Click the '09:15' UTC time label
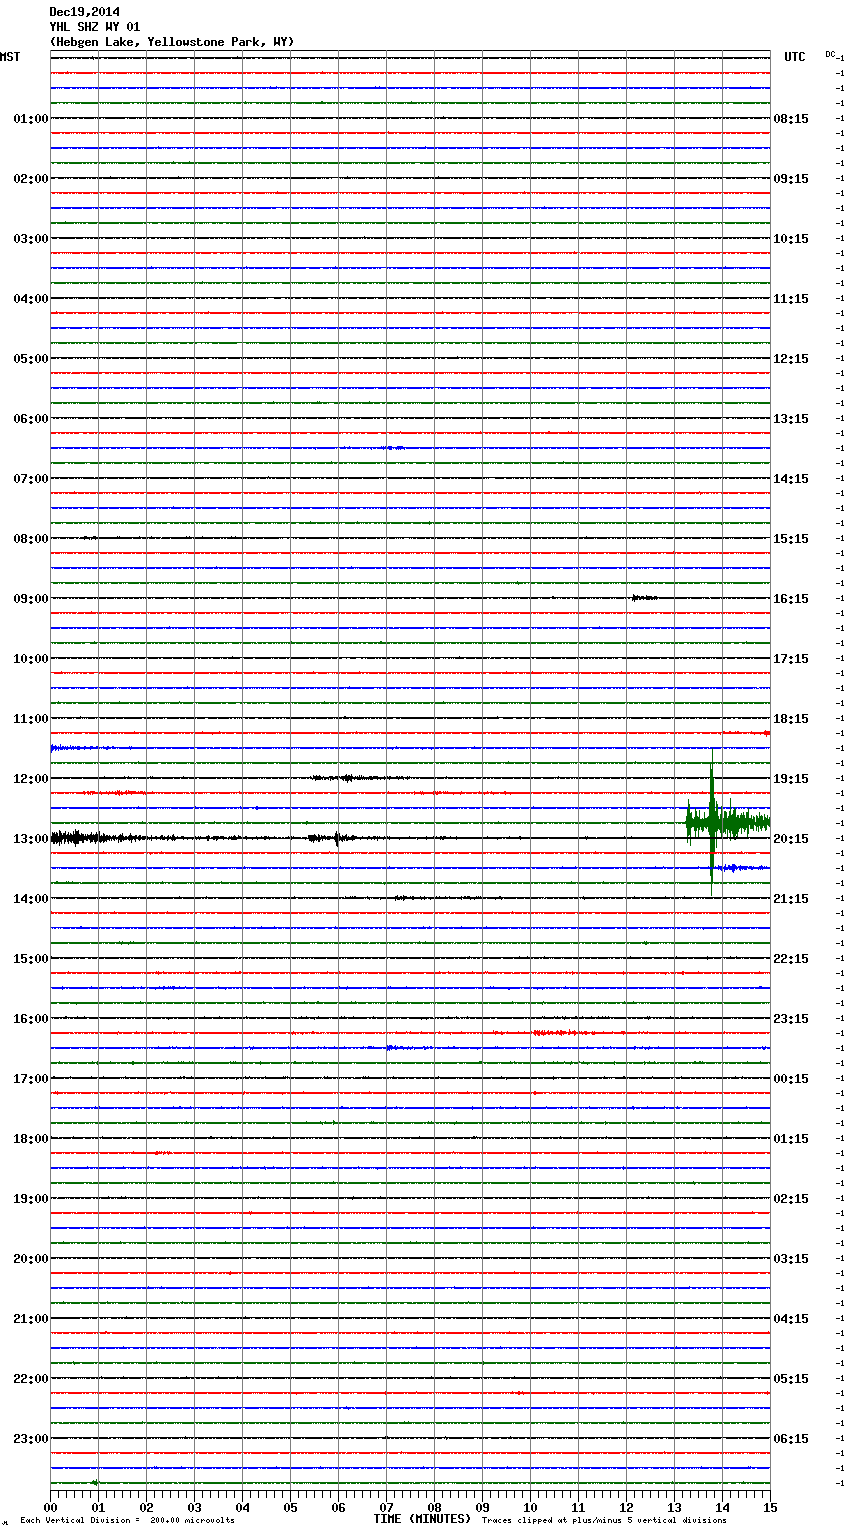Screen dimensions: 850x1534 click(x=791, y=179)
